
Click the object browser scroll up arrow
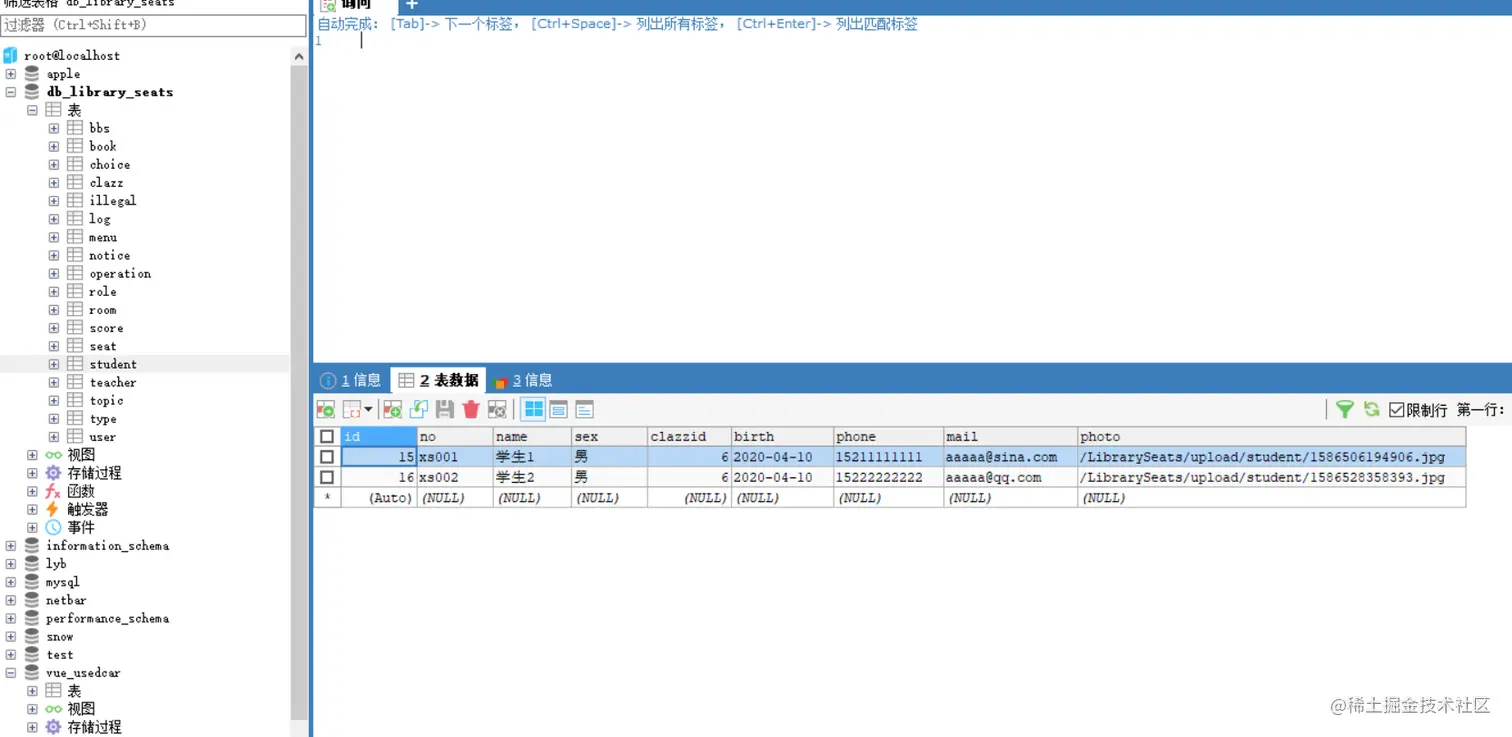[298, 57]
